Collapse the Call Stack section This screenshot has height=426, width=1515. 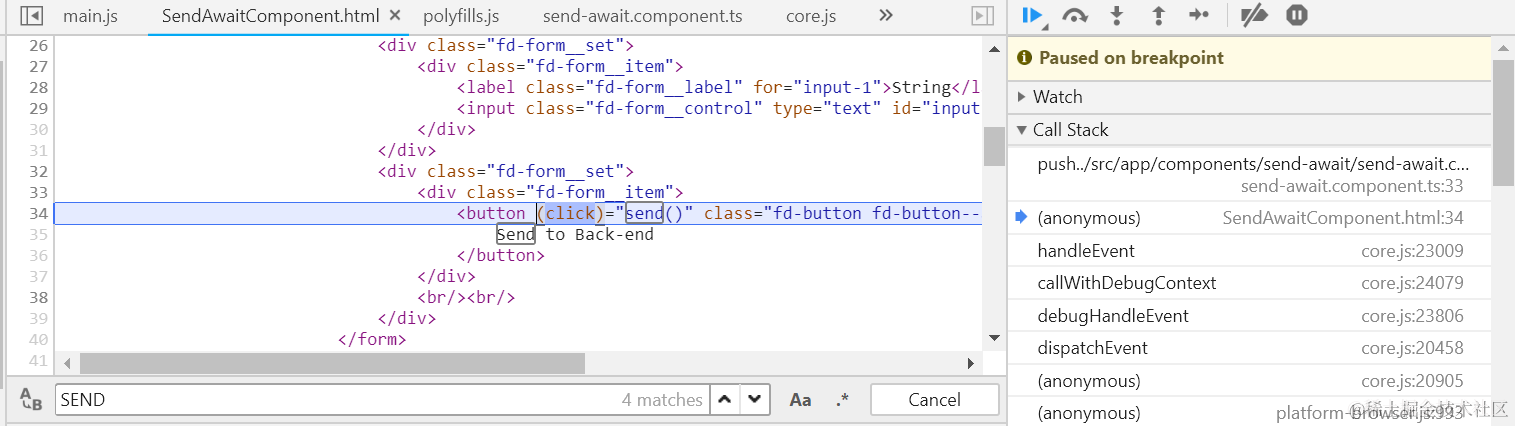coord(1249,130)
